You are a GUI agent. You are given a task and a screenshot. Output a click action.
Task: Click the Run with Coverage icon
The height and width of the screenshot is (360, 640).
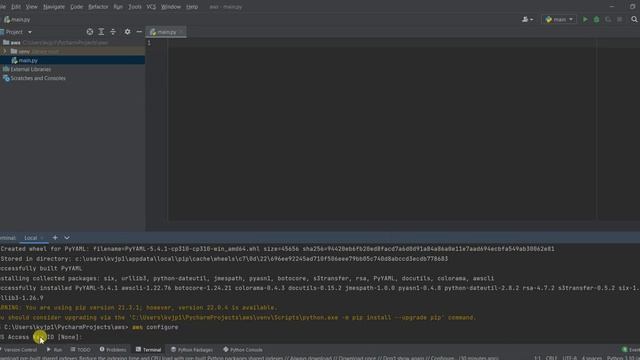tap(608, 19)
